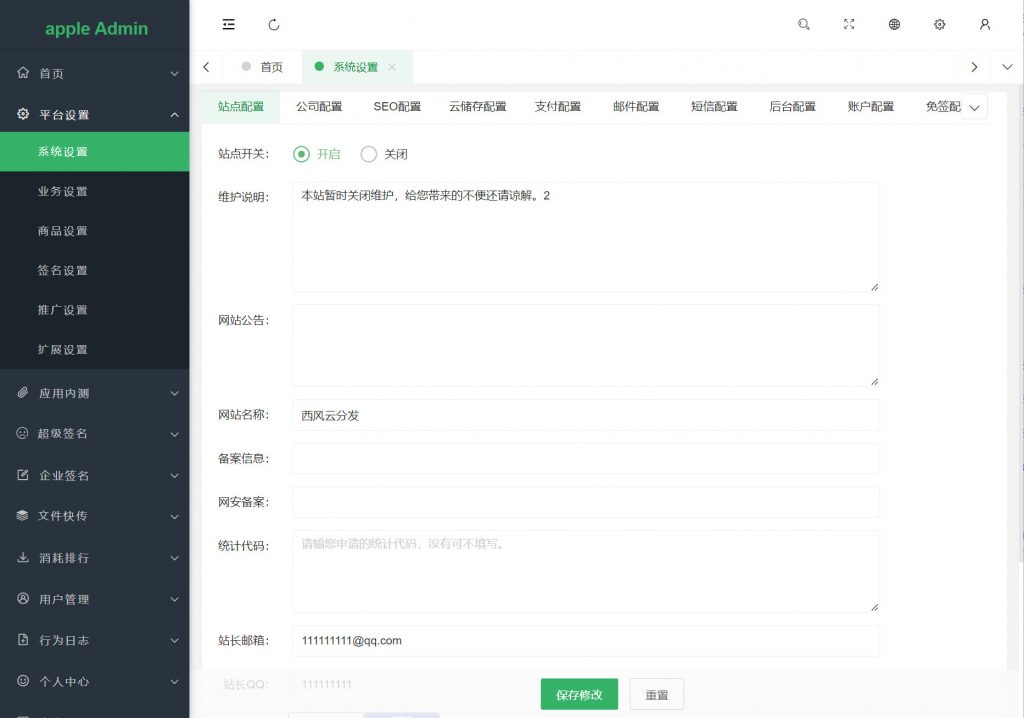The image size is (1024, 718).
Task: Click the 保存修改 button
Action: [579, 694]
